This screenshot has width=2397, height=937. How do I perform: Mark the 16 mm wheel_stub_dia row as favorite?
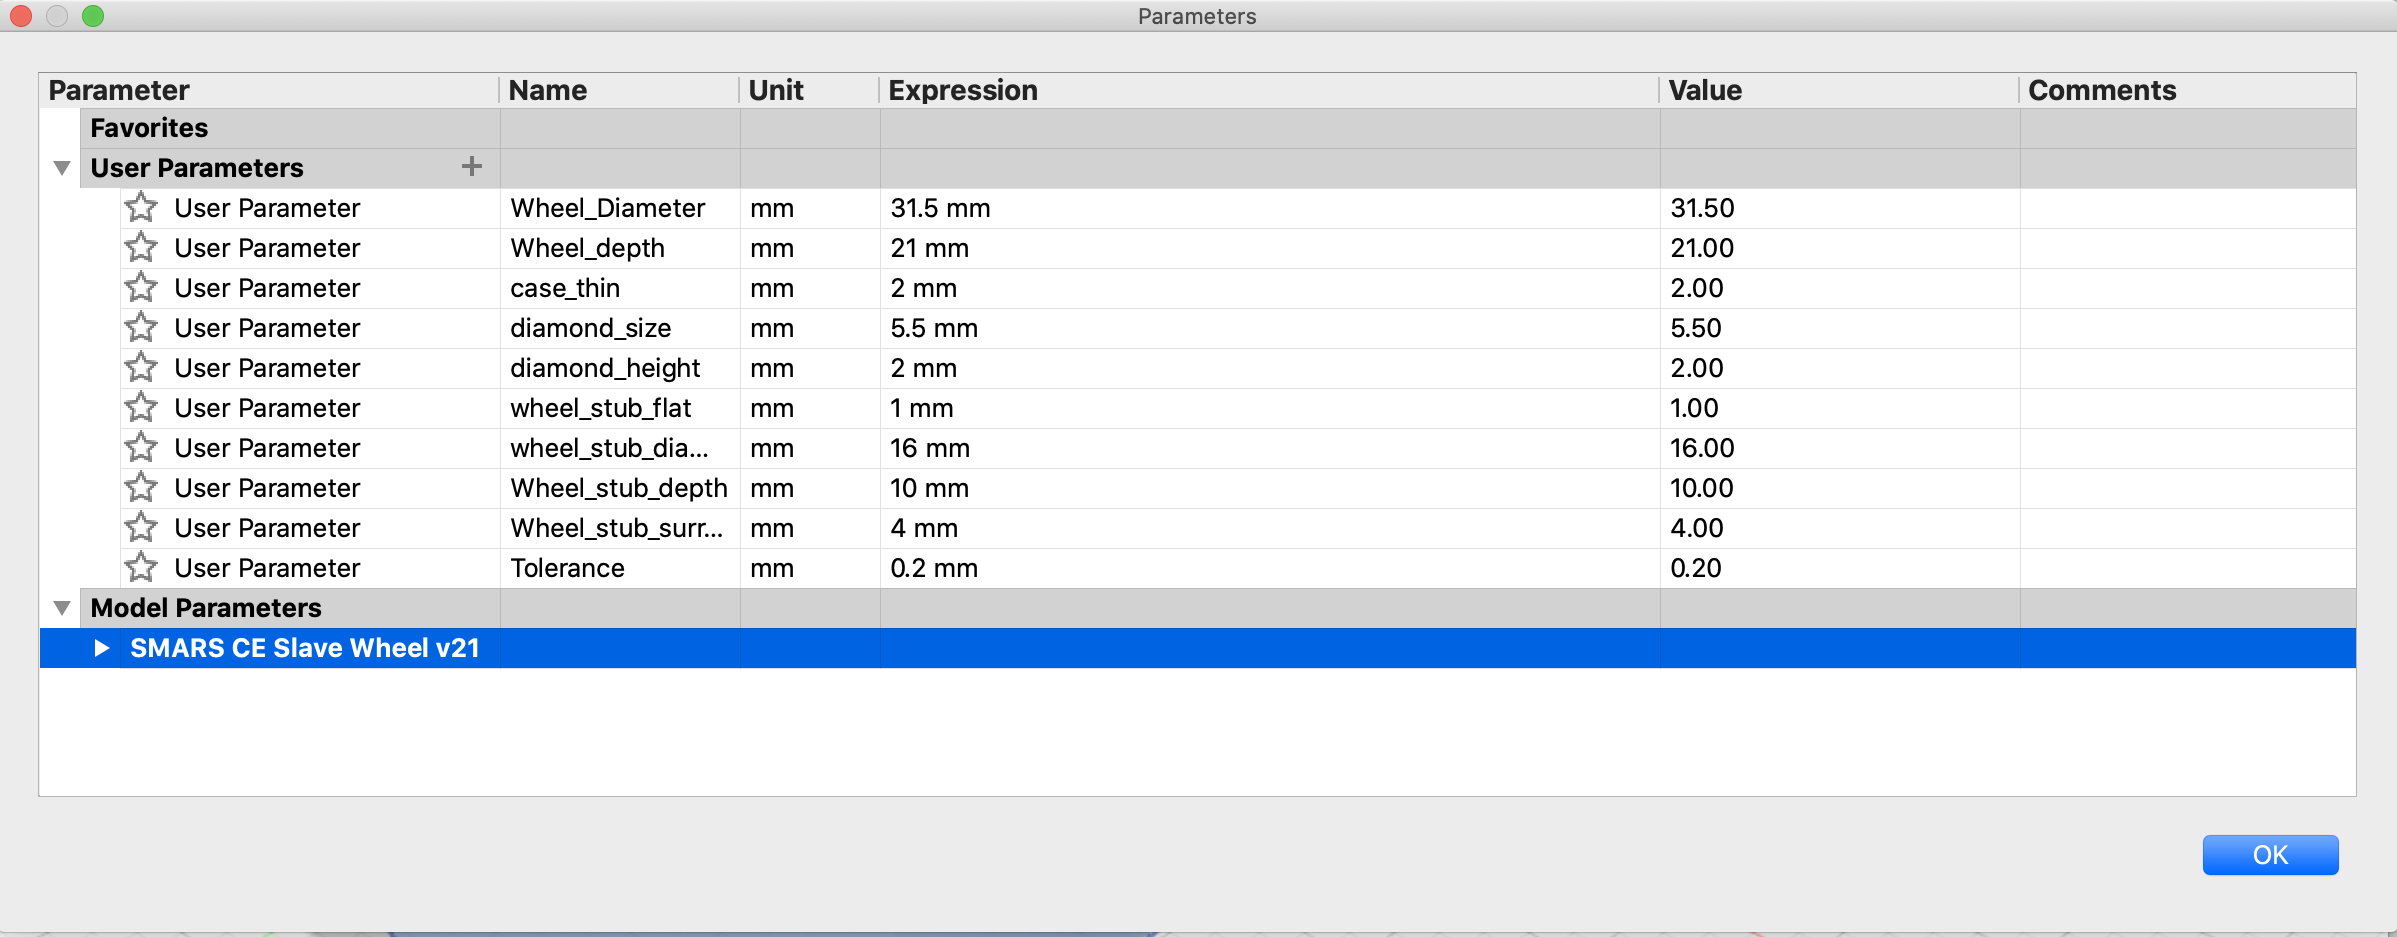click(x=141, y=448)
